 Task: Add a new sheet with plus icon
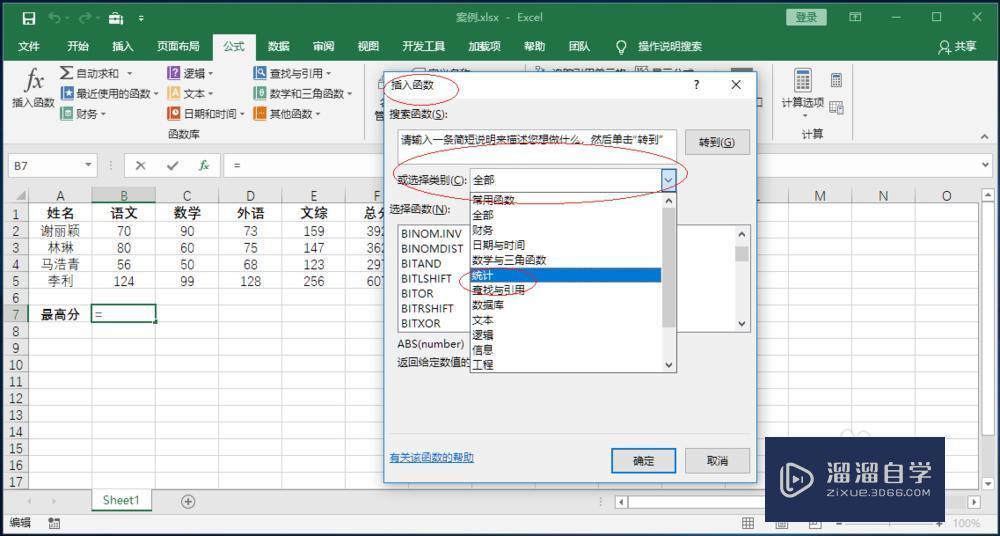[188, 502]
